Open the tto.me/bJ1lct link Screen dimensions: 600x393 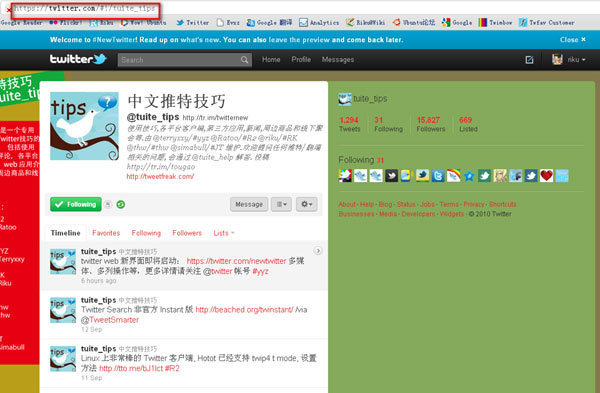(131, 368)
